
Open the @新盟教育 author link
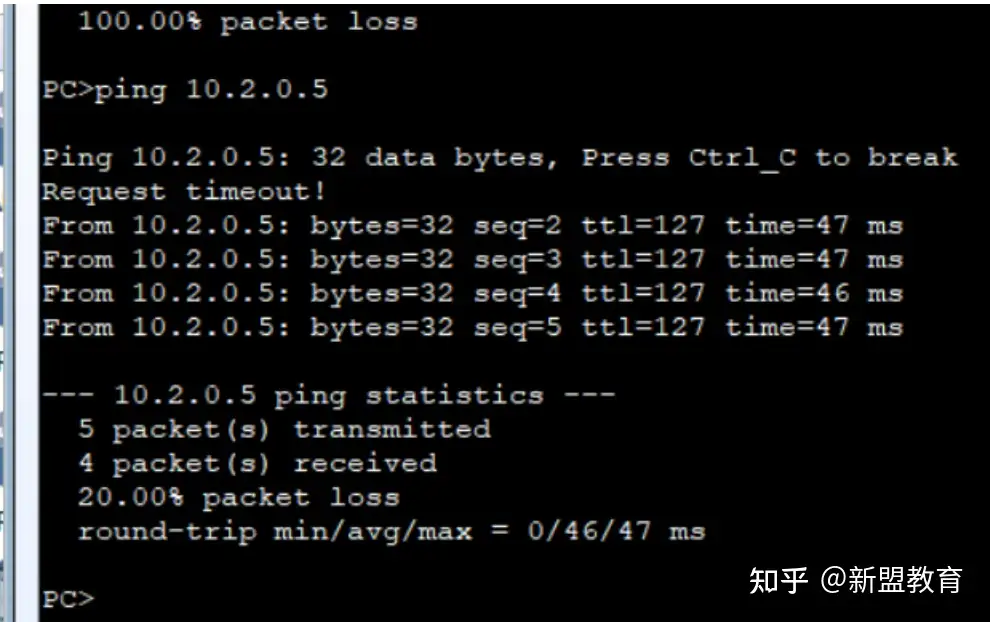pos(892,580)
